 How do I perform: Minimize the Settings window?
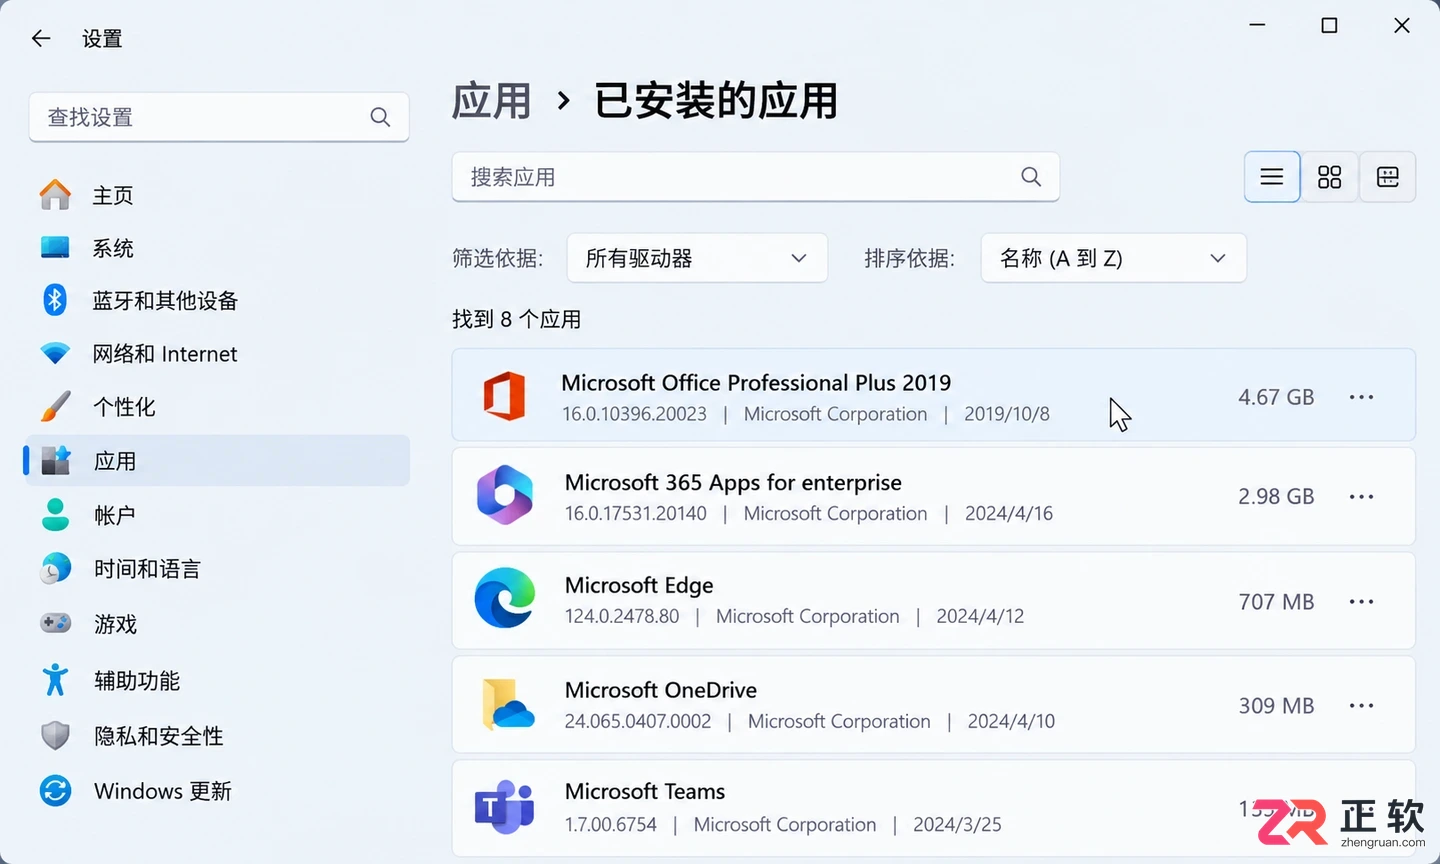[x=1257, y=25]
